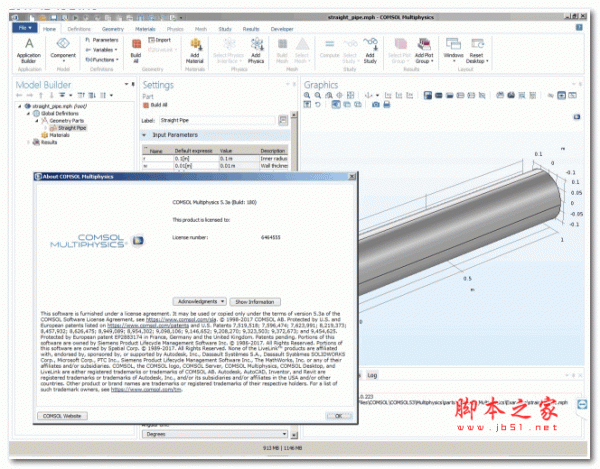Toggle the highlighted selection button on second Graphics row
Image resolution: width=600 pixels, height=469 pixels.
pos(336,104)
